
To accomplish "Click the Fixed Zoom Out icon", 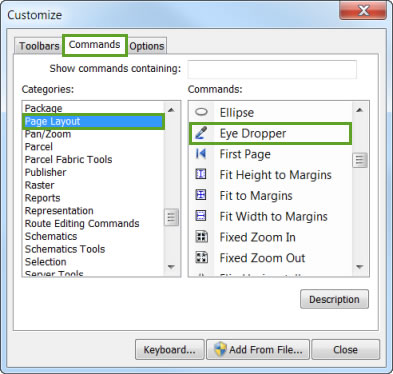I will coord(201,257).
